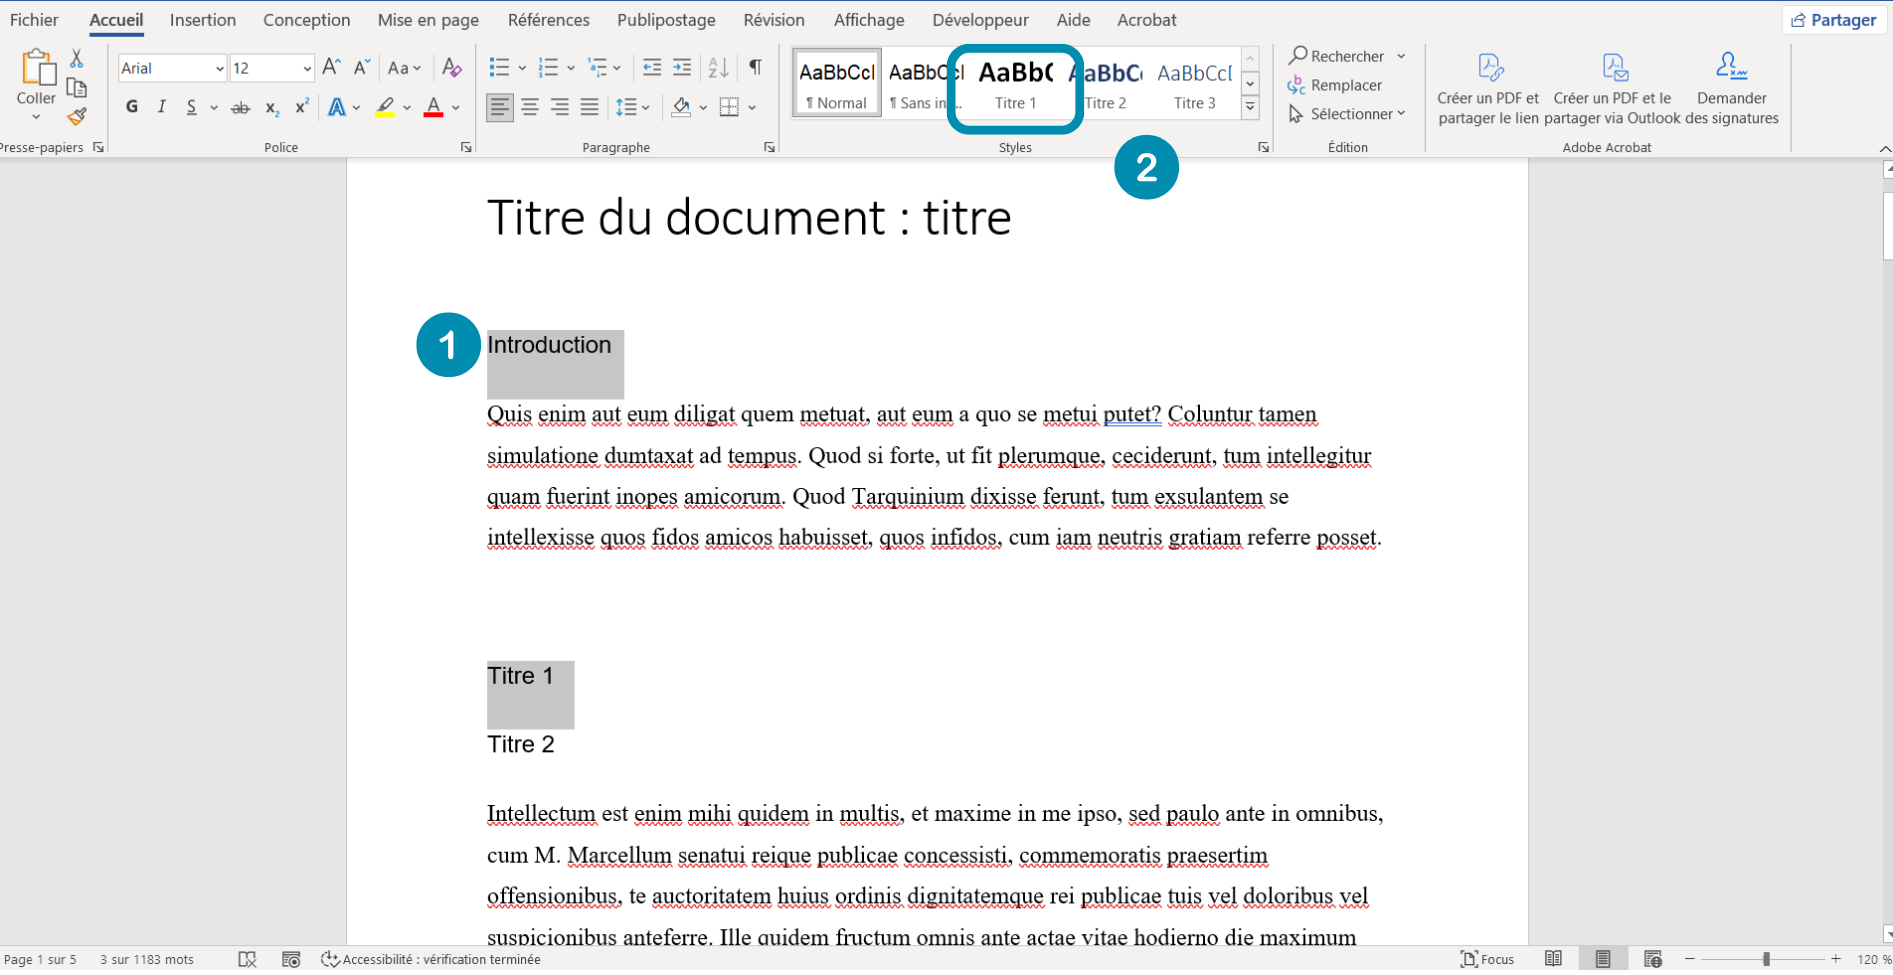Toggle bold formatting (G)

(x=132, y=107)
